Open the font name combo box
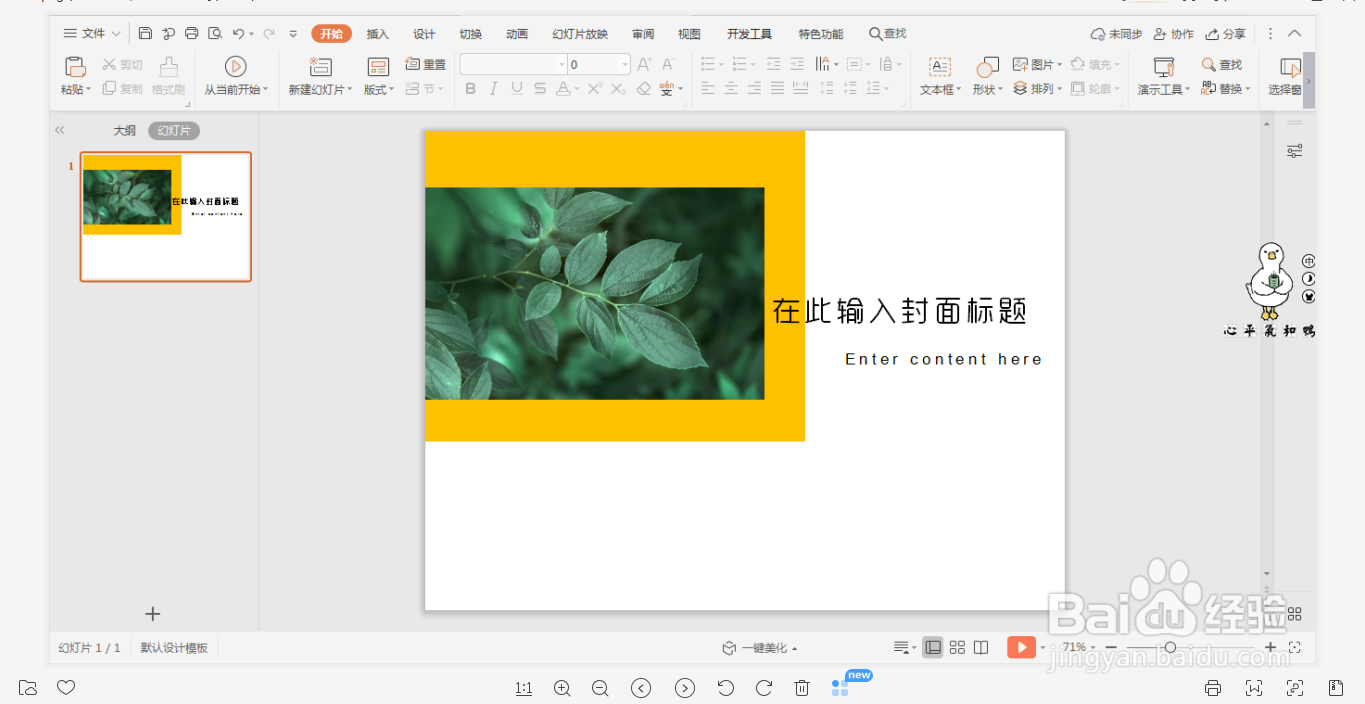1365x704 pixels. coord(514,65)
